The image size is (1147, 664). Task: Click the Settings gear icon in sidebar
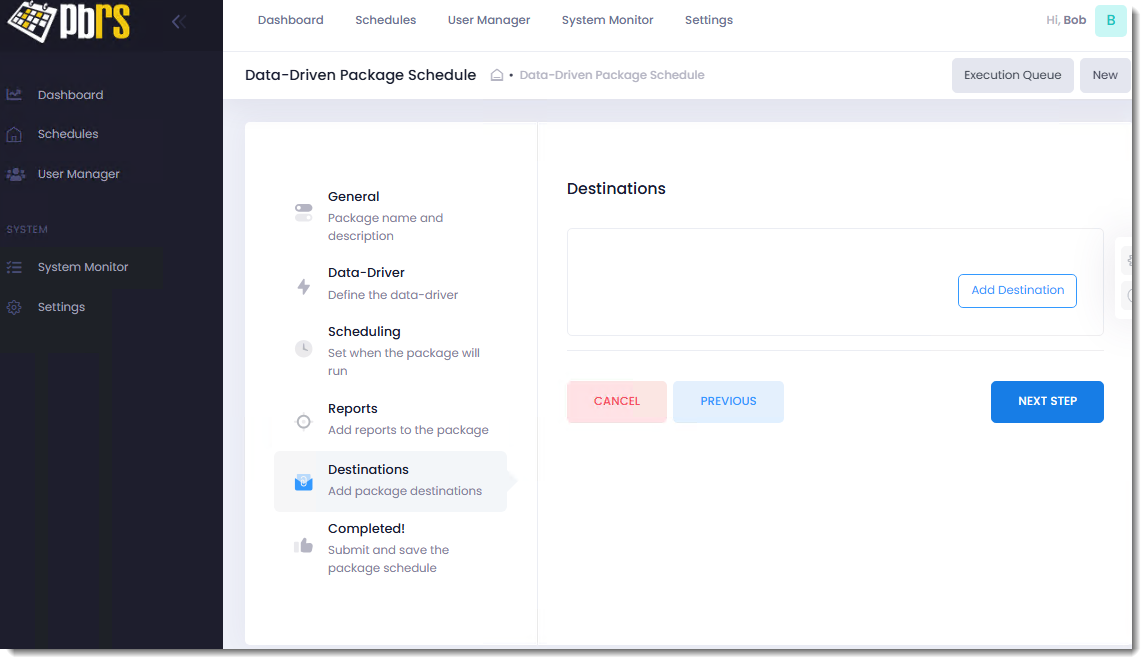pos(14,307)
